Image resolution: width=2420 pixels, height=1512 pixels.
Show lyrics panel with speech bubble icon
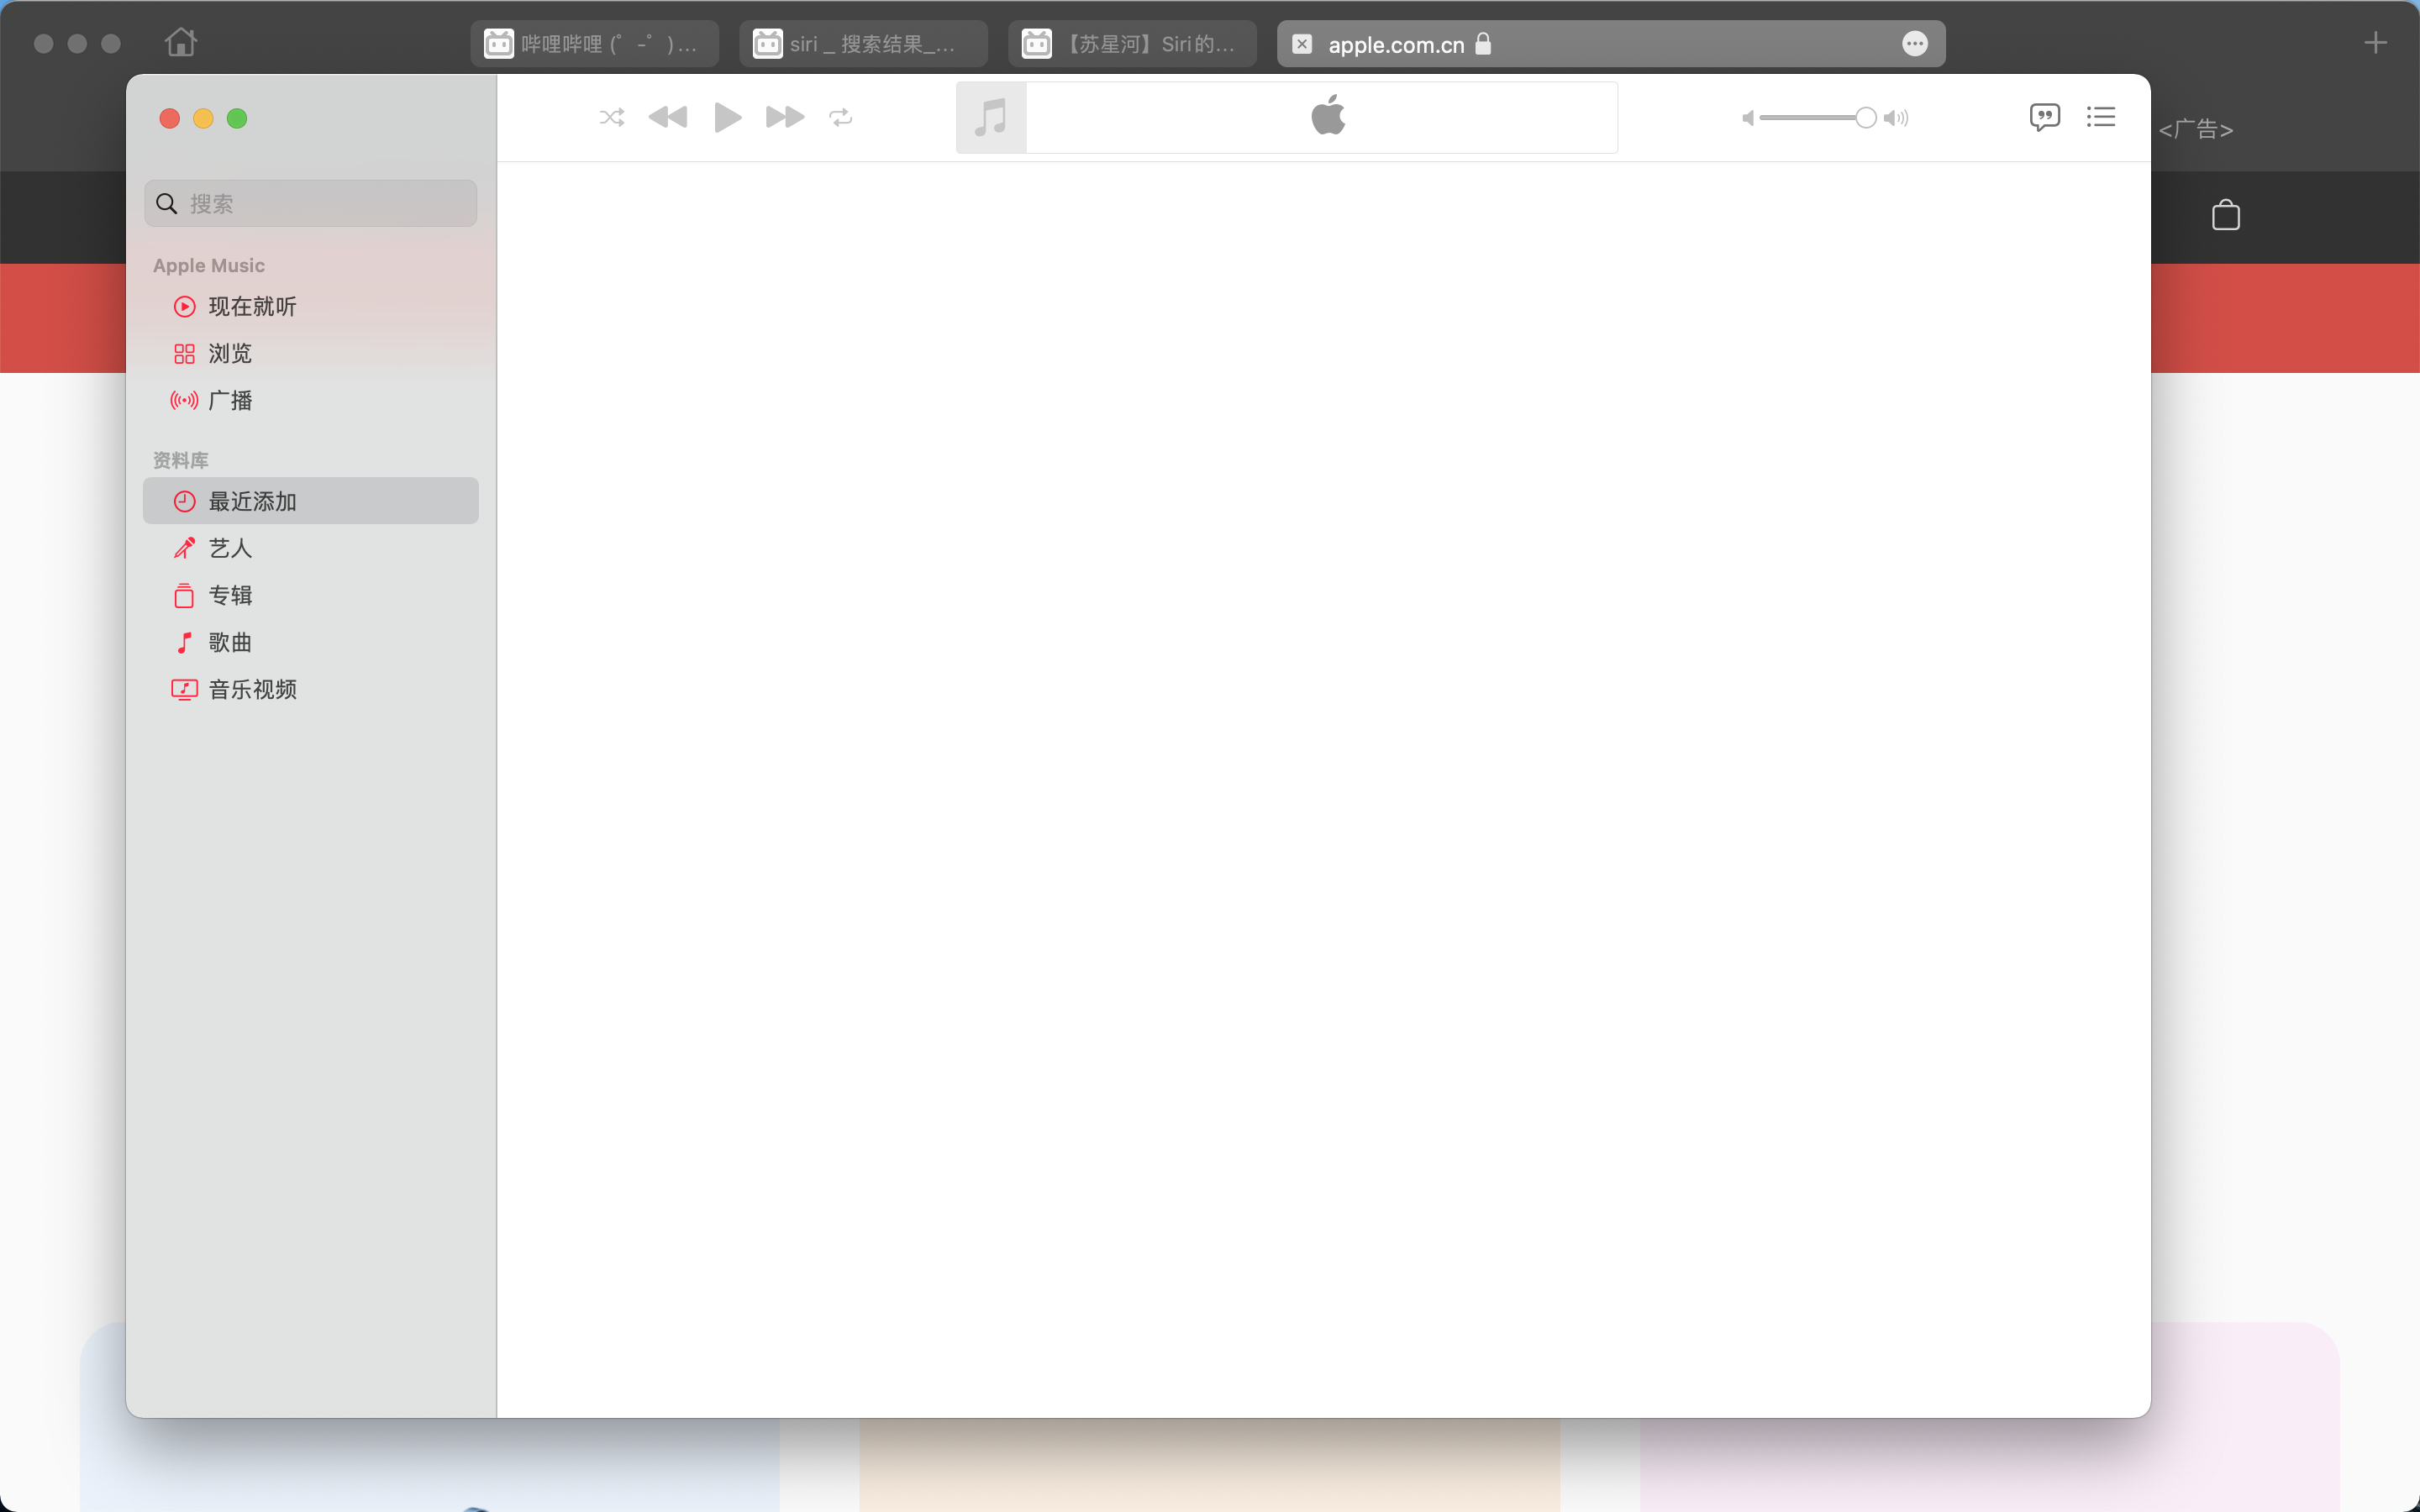point(2044,117)
